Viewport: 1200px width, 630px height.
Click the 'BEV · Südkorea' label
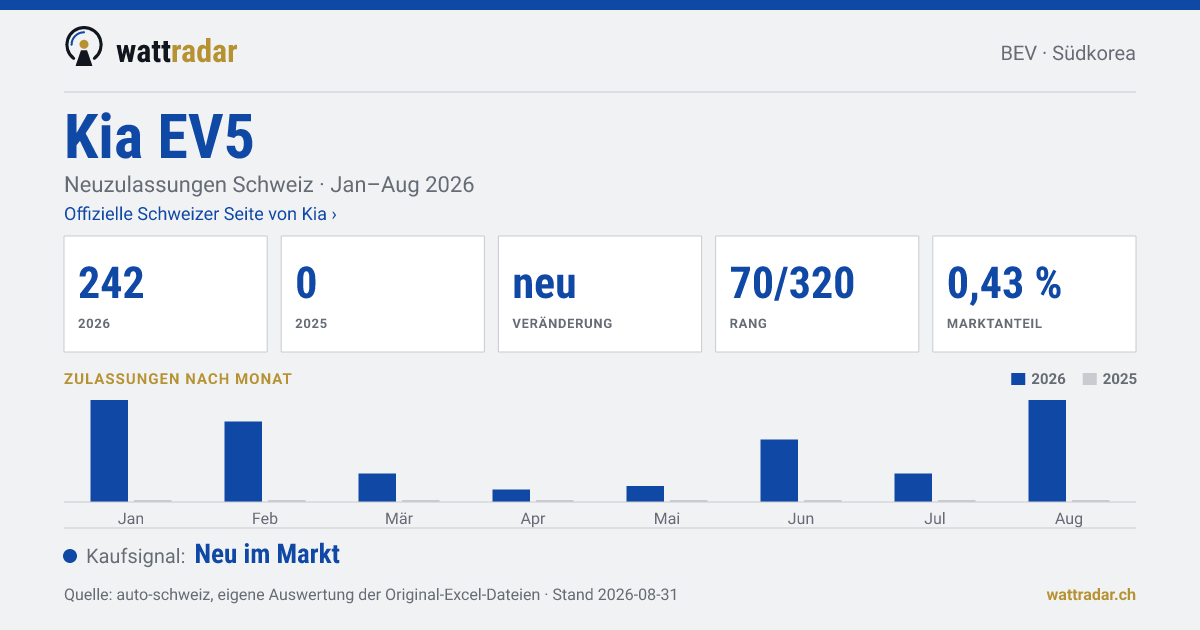point(1068,53)
